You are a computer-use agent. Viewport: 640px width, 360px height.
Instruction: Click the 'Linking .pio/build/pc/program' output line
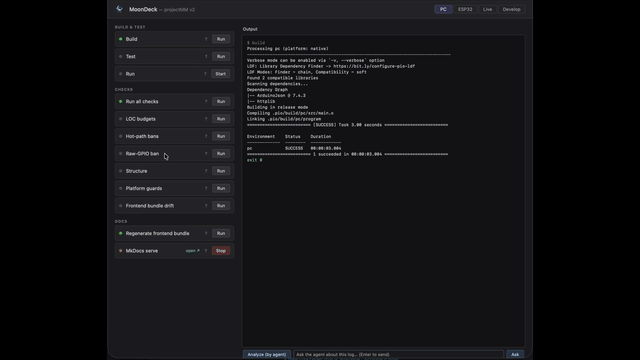tap(284, 119)
